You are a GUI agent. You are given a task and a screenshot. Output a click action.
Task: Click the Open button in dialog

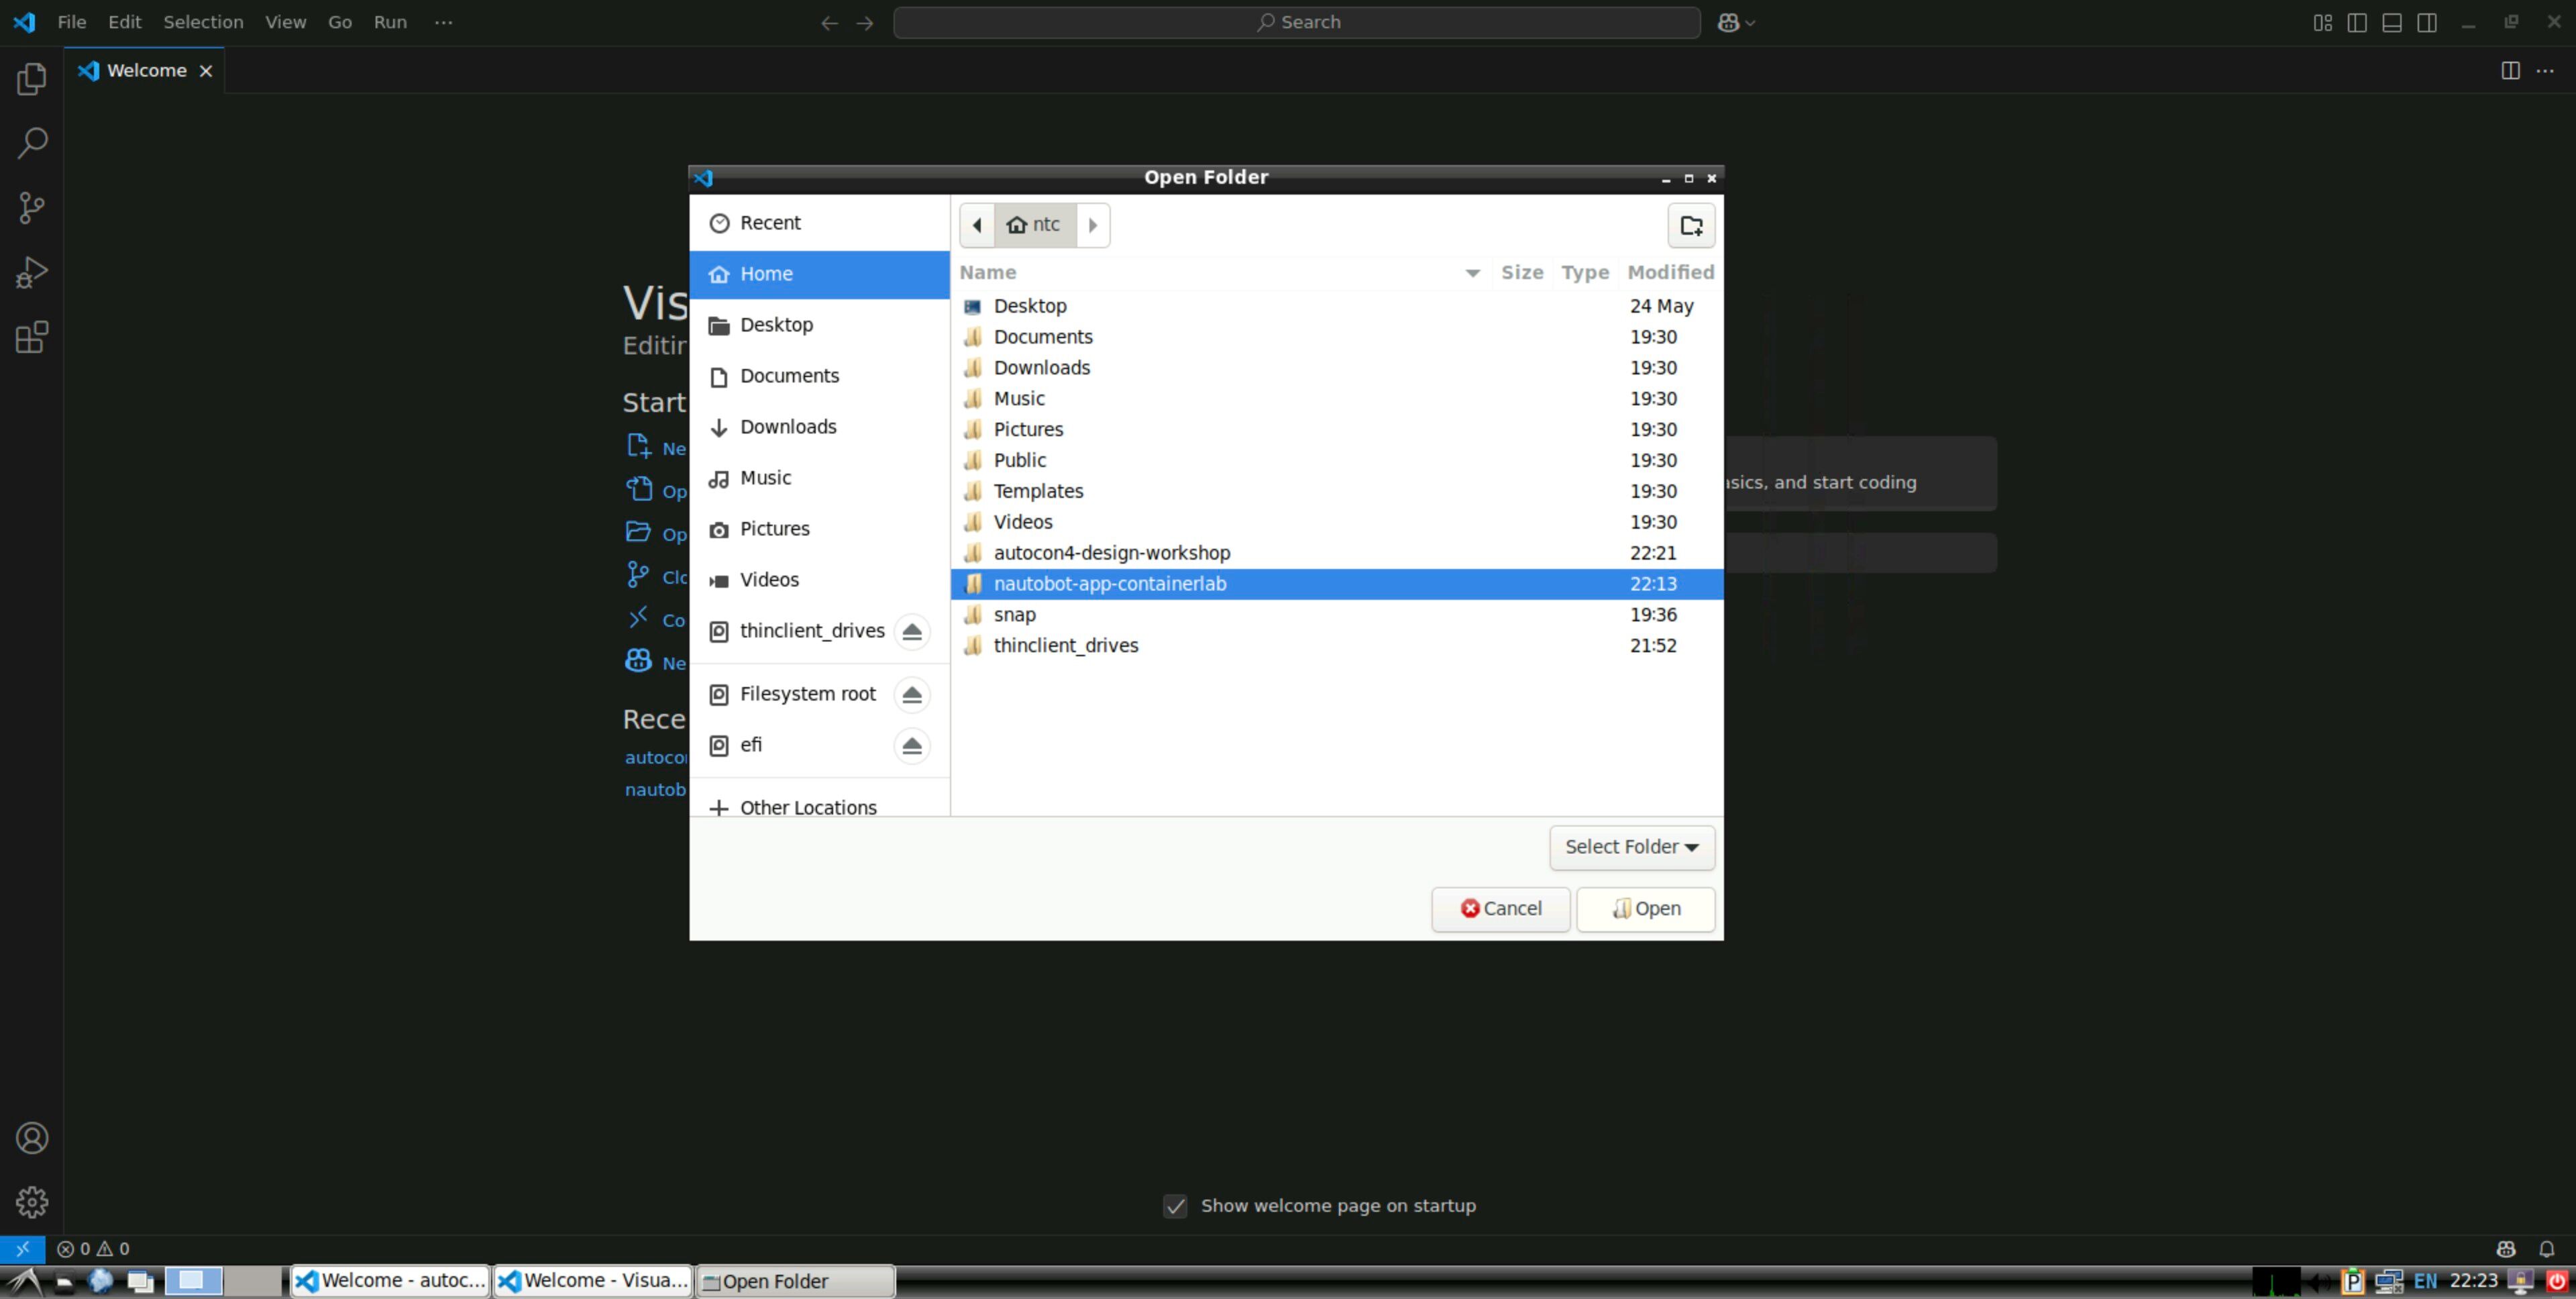point(1645,908)
